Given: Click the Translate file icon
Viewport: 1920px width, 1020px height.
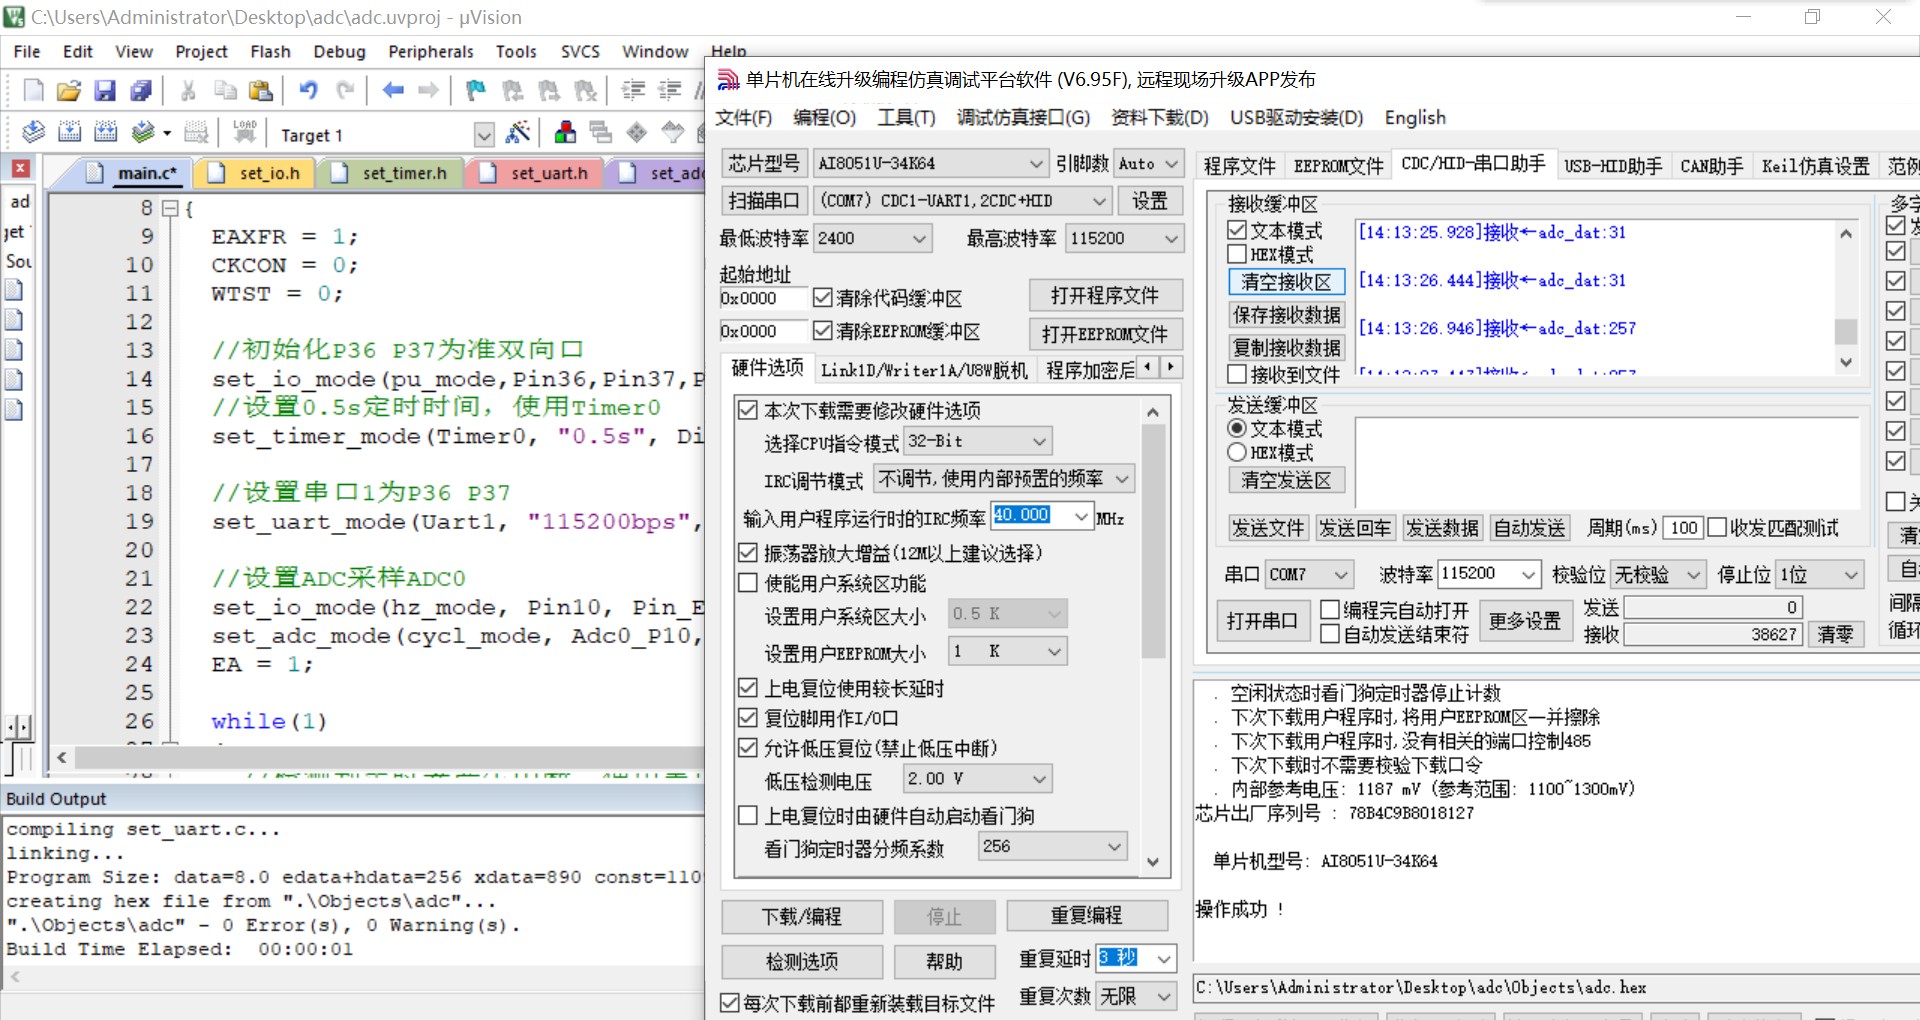Looking at the screenshot, I should [x=33, y=132].
